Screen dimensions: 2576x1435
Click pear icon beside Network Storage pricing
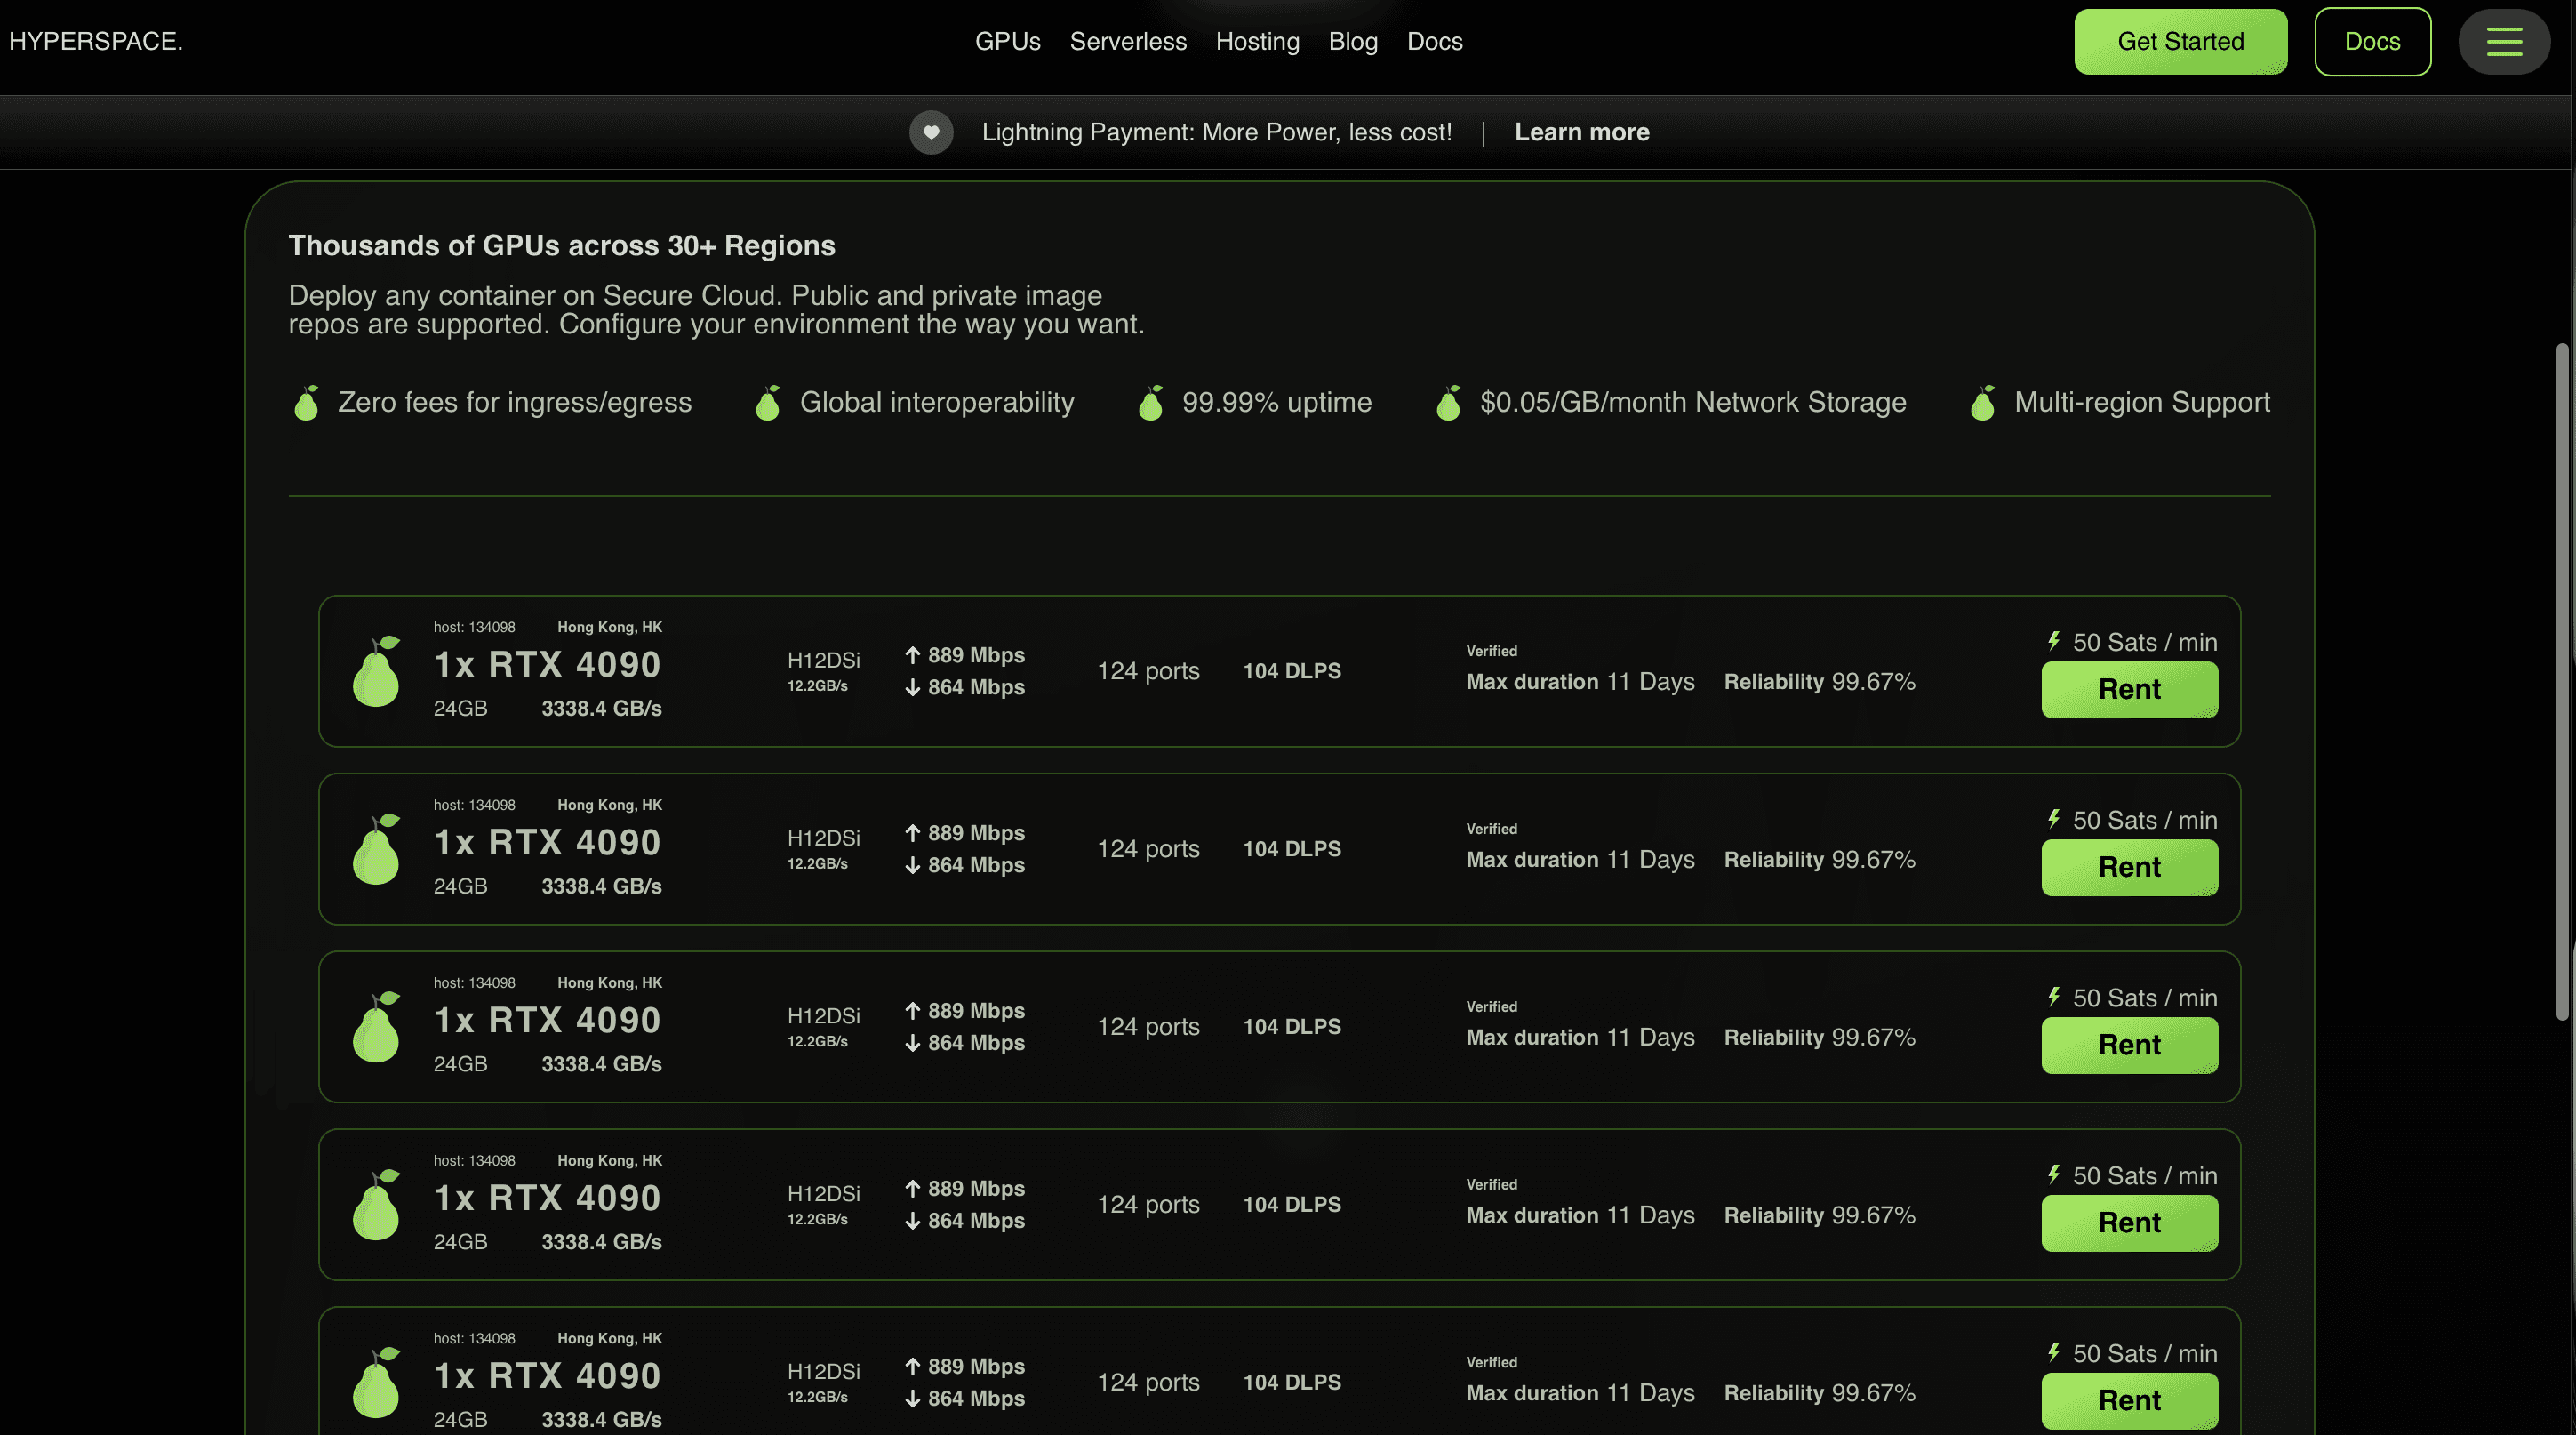(x=1448, y=403)
